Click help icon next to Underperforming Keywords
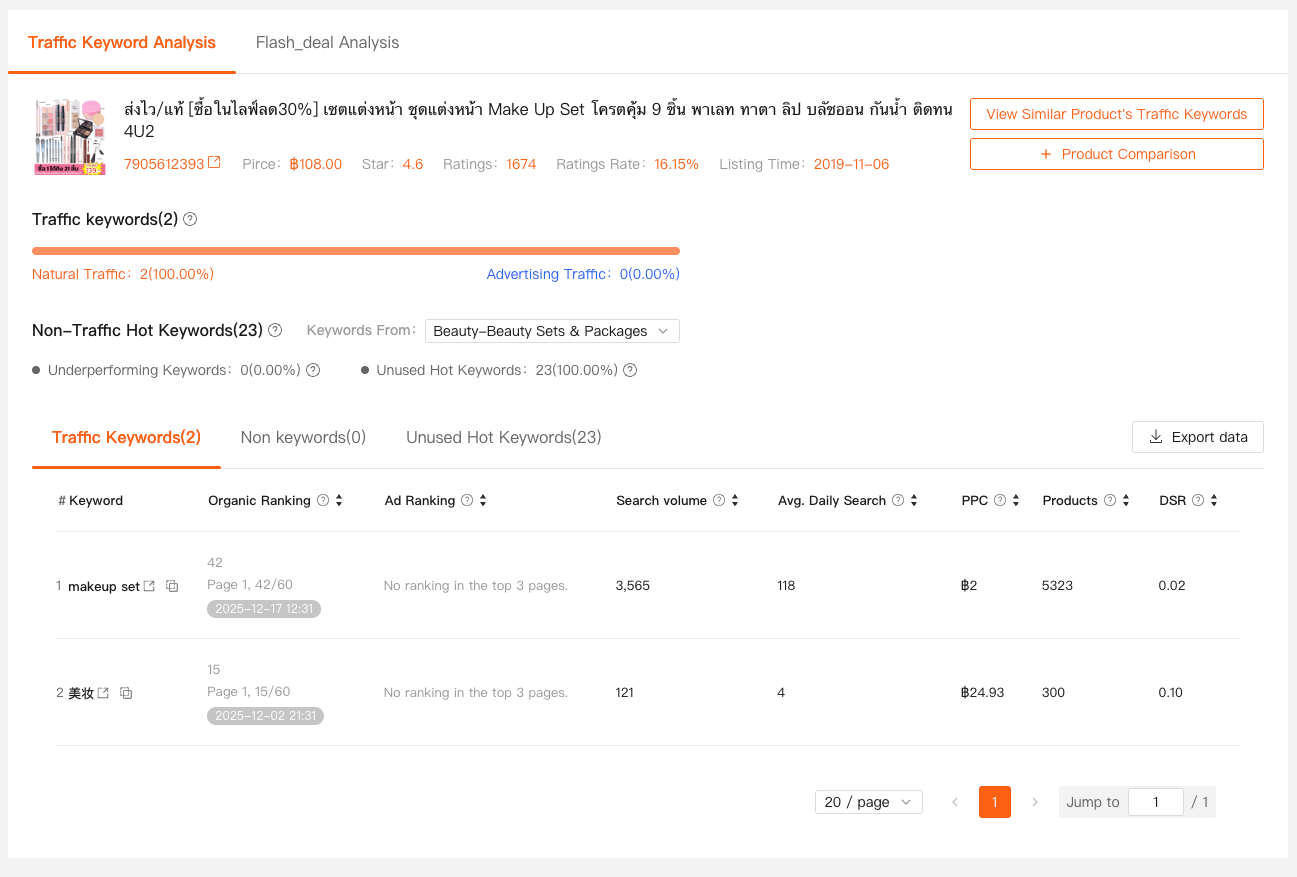The width and height of the screenshot is (1297, 877). pyautogui.click(x=313, y=370)
